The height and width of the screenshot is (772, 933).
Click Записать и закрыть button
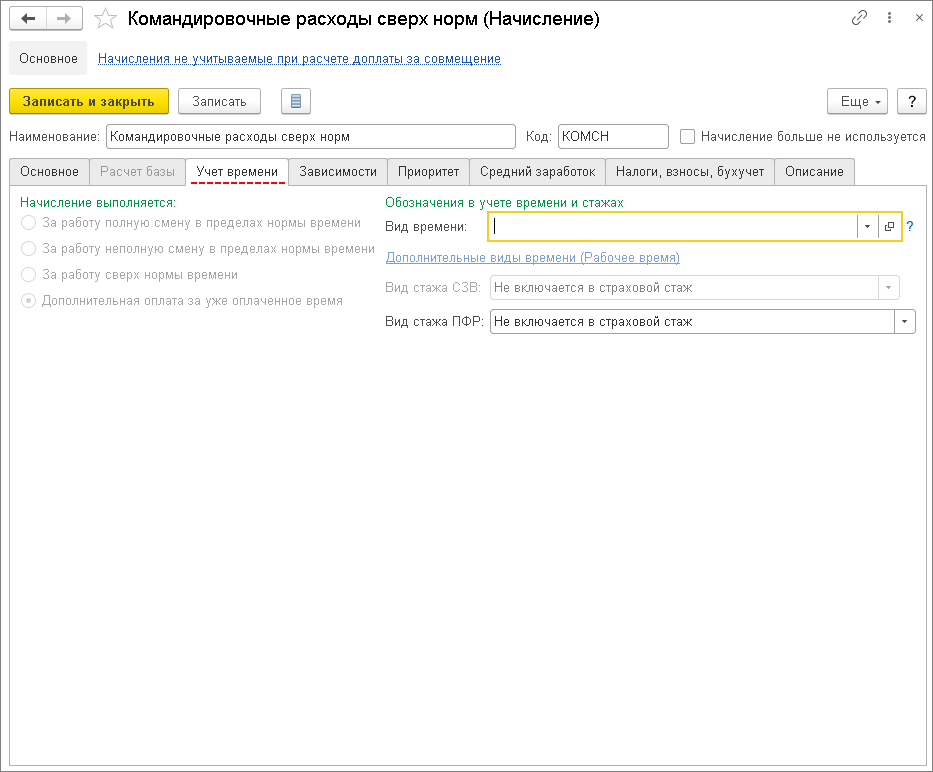[x=89, y=101]
